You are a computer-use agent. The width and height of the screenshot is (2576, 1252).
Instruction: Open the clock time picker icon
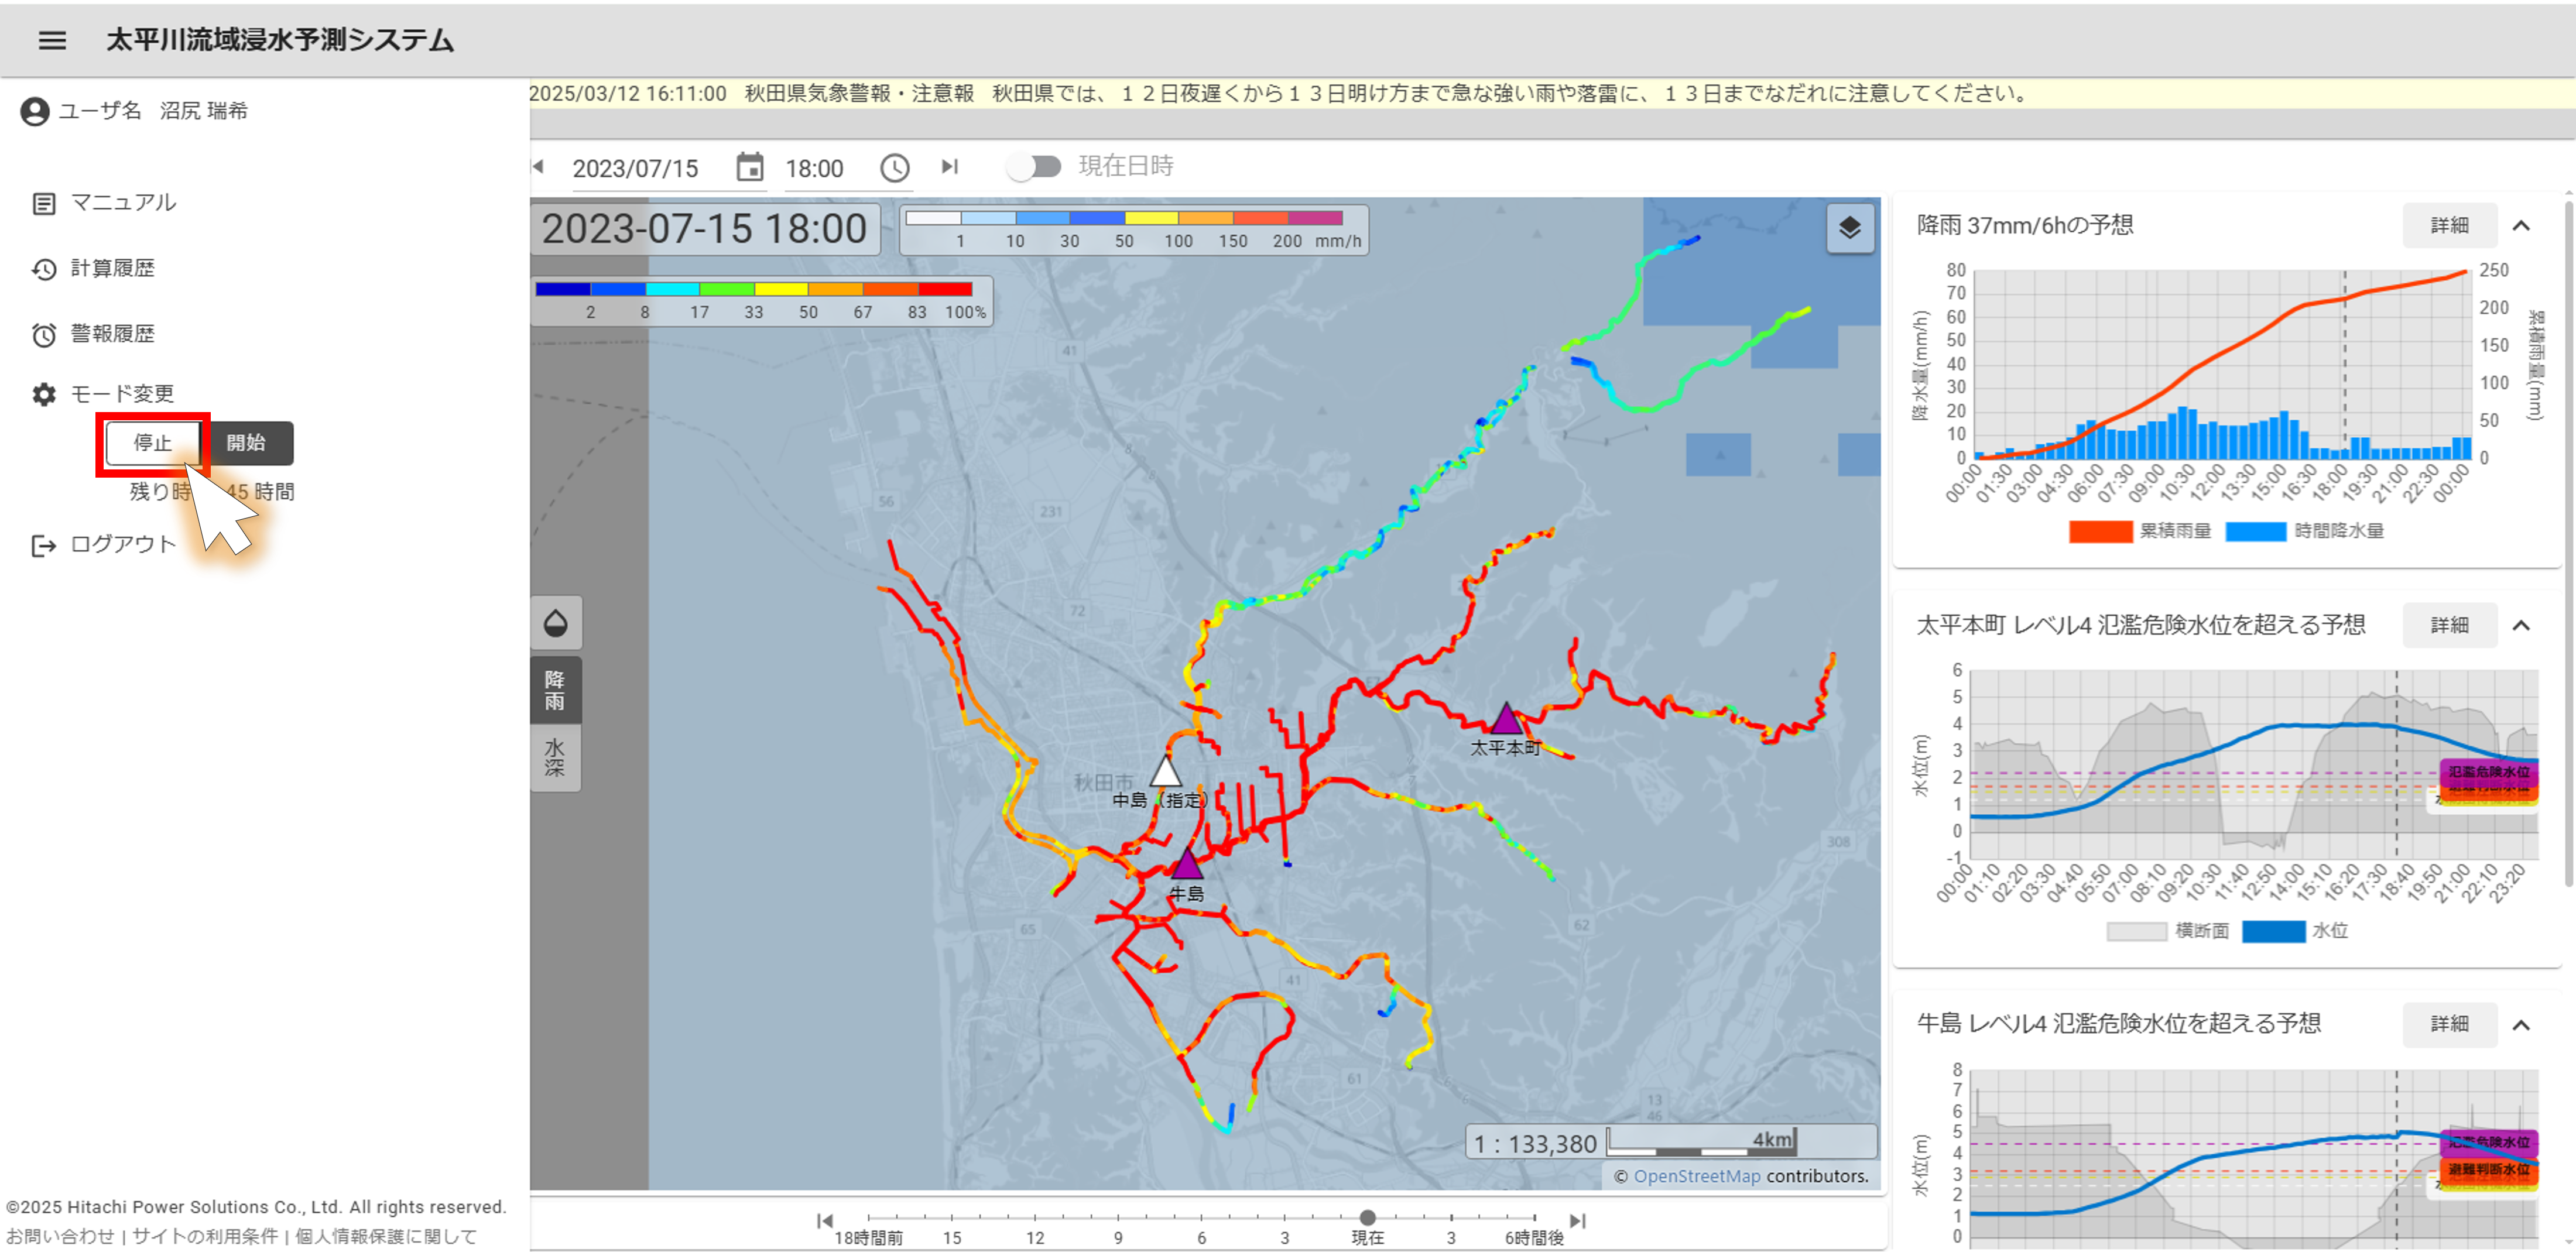click(894, 167)
